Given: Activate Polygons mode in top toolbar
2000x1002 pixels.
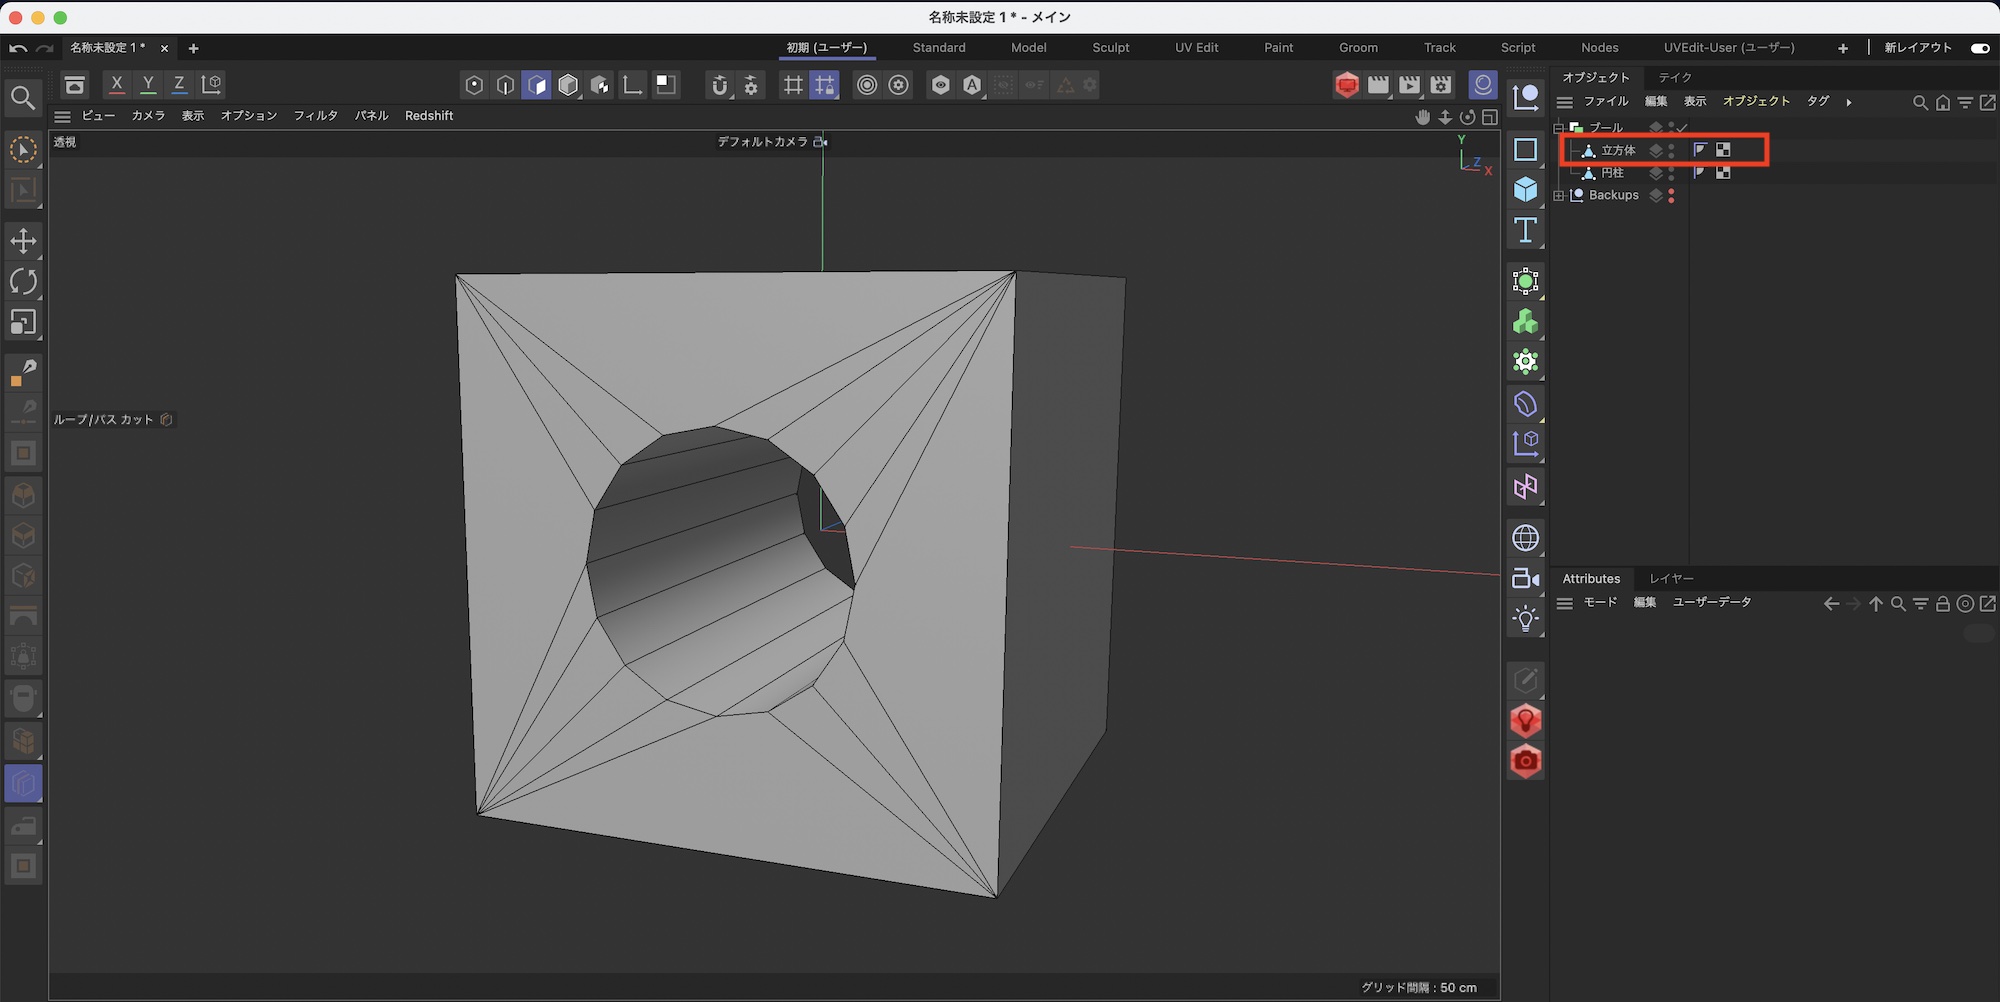Looking at the screenshot, I should (x=536, y=85).
